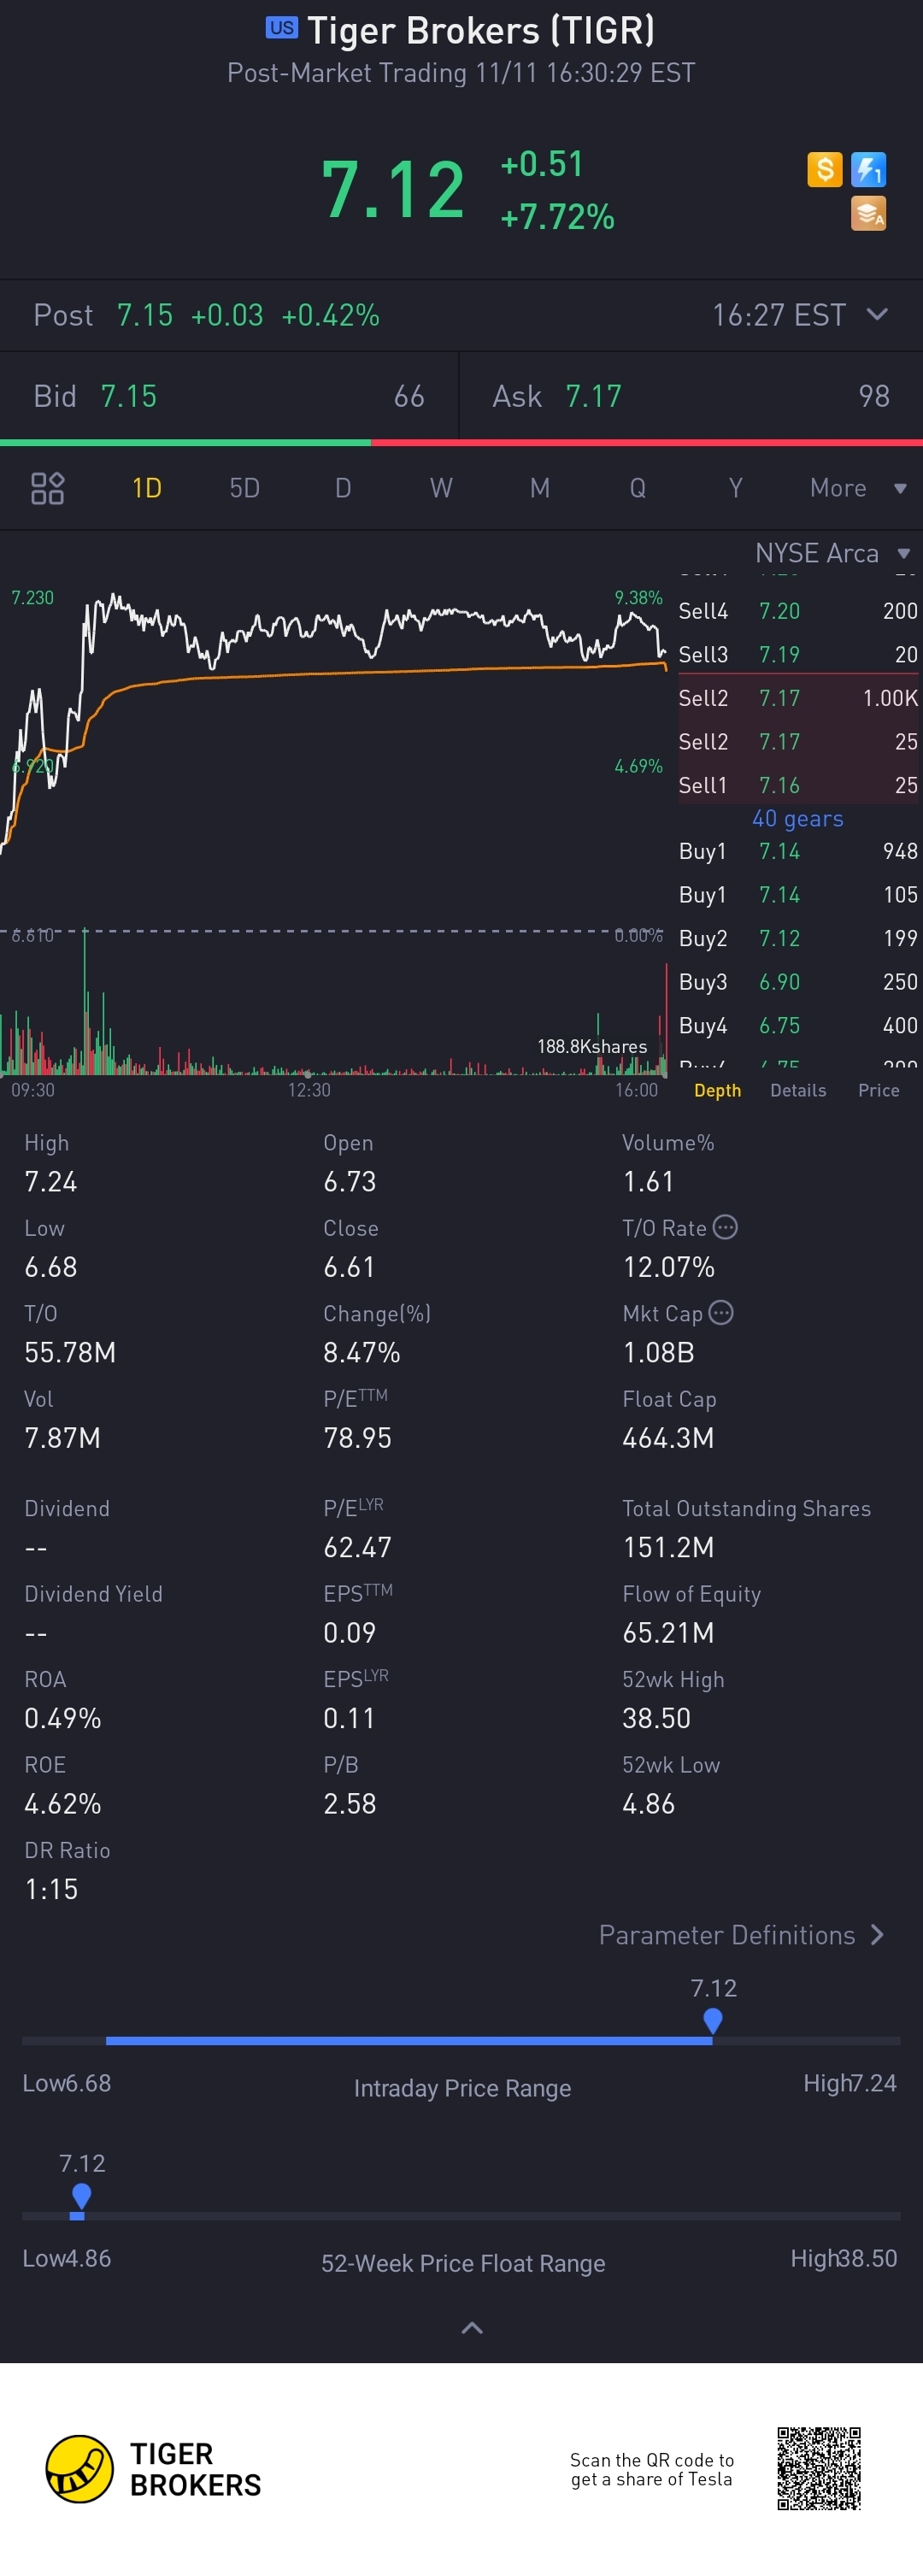Tap the current price 7.12
This screenshot has width=923, height=2576.
click(x=393, y=189)
